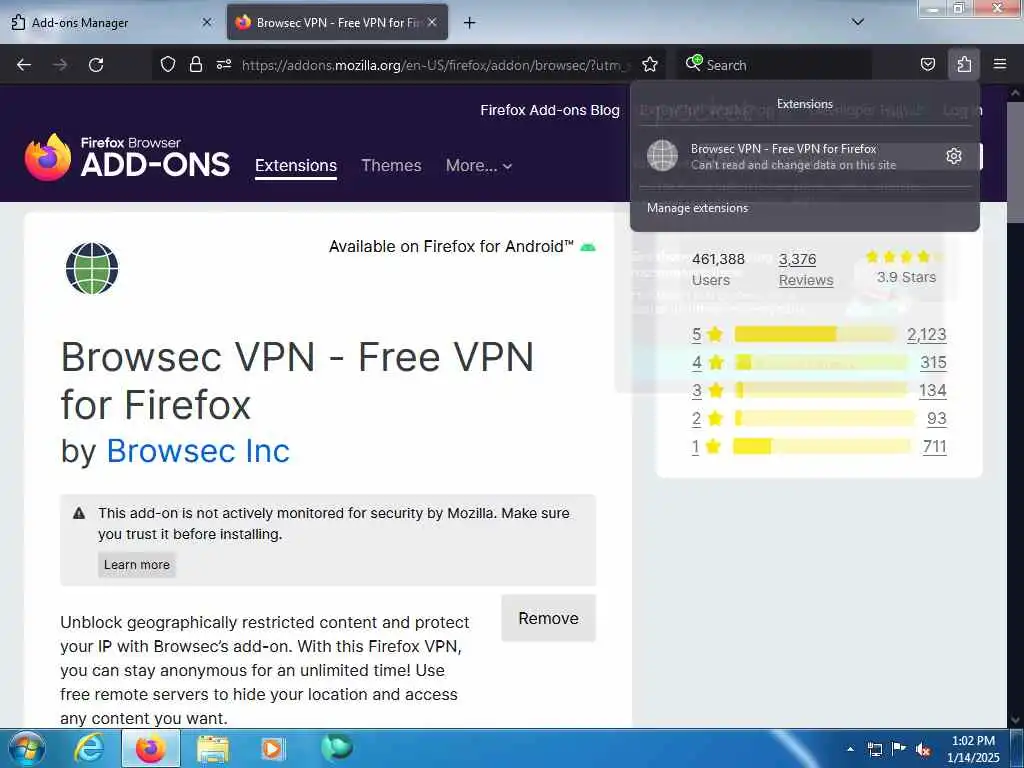Screen dimensions: 1024x768
Task: Open Windows Explorer folder from taskbar
Action: click(x=213, y=749)
